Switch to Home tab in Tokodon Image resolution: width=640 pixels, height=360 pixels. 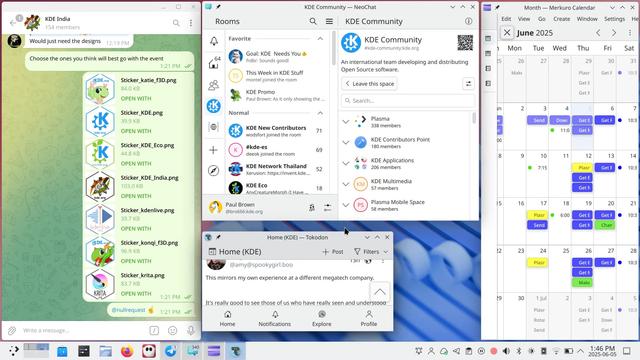click(227, 318)
